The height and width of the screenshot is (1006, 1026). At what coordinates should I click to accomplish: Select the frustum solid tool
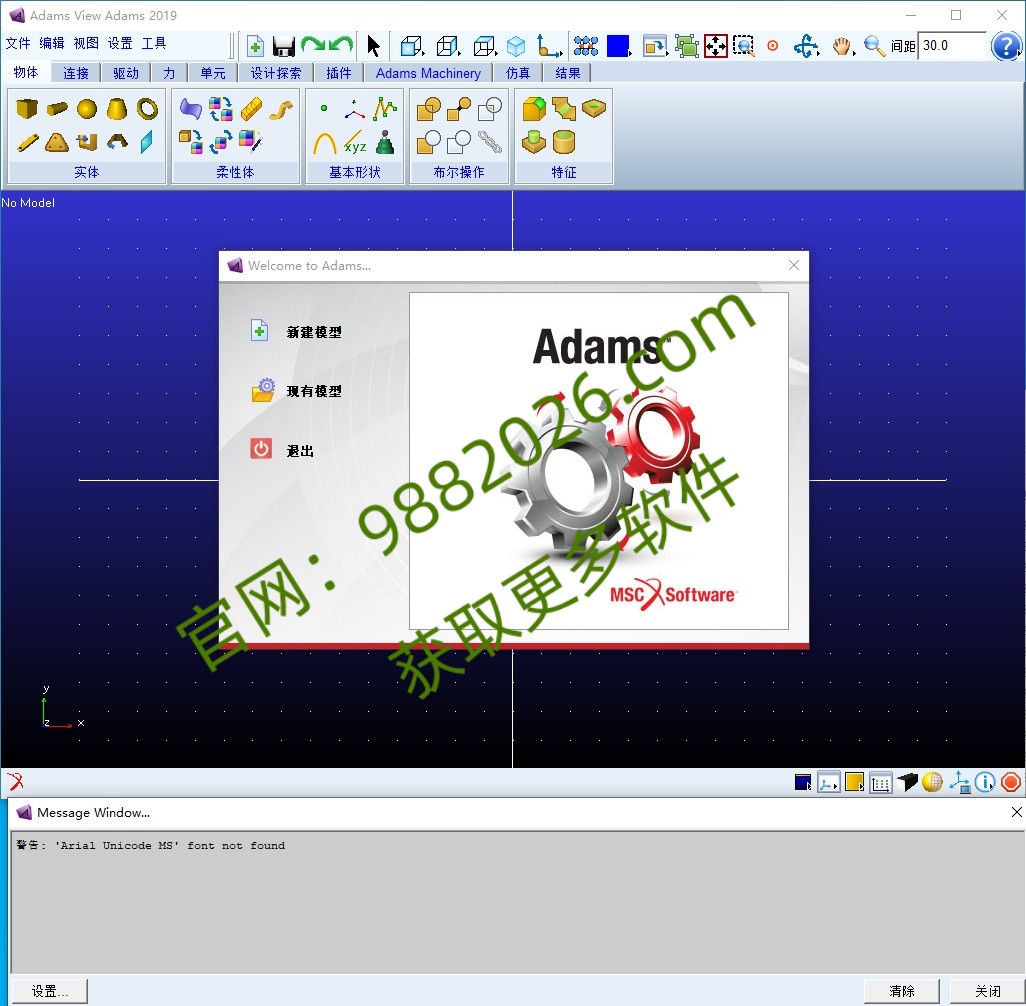point(117,109)
